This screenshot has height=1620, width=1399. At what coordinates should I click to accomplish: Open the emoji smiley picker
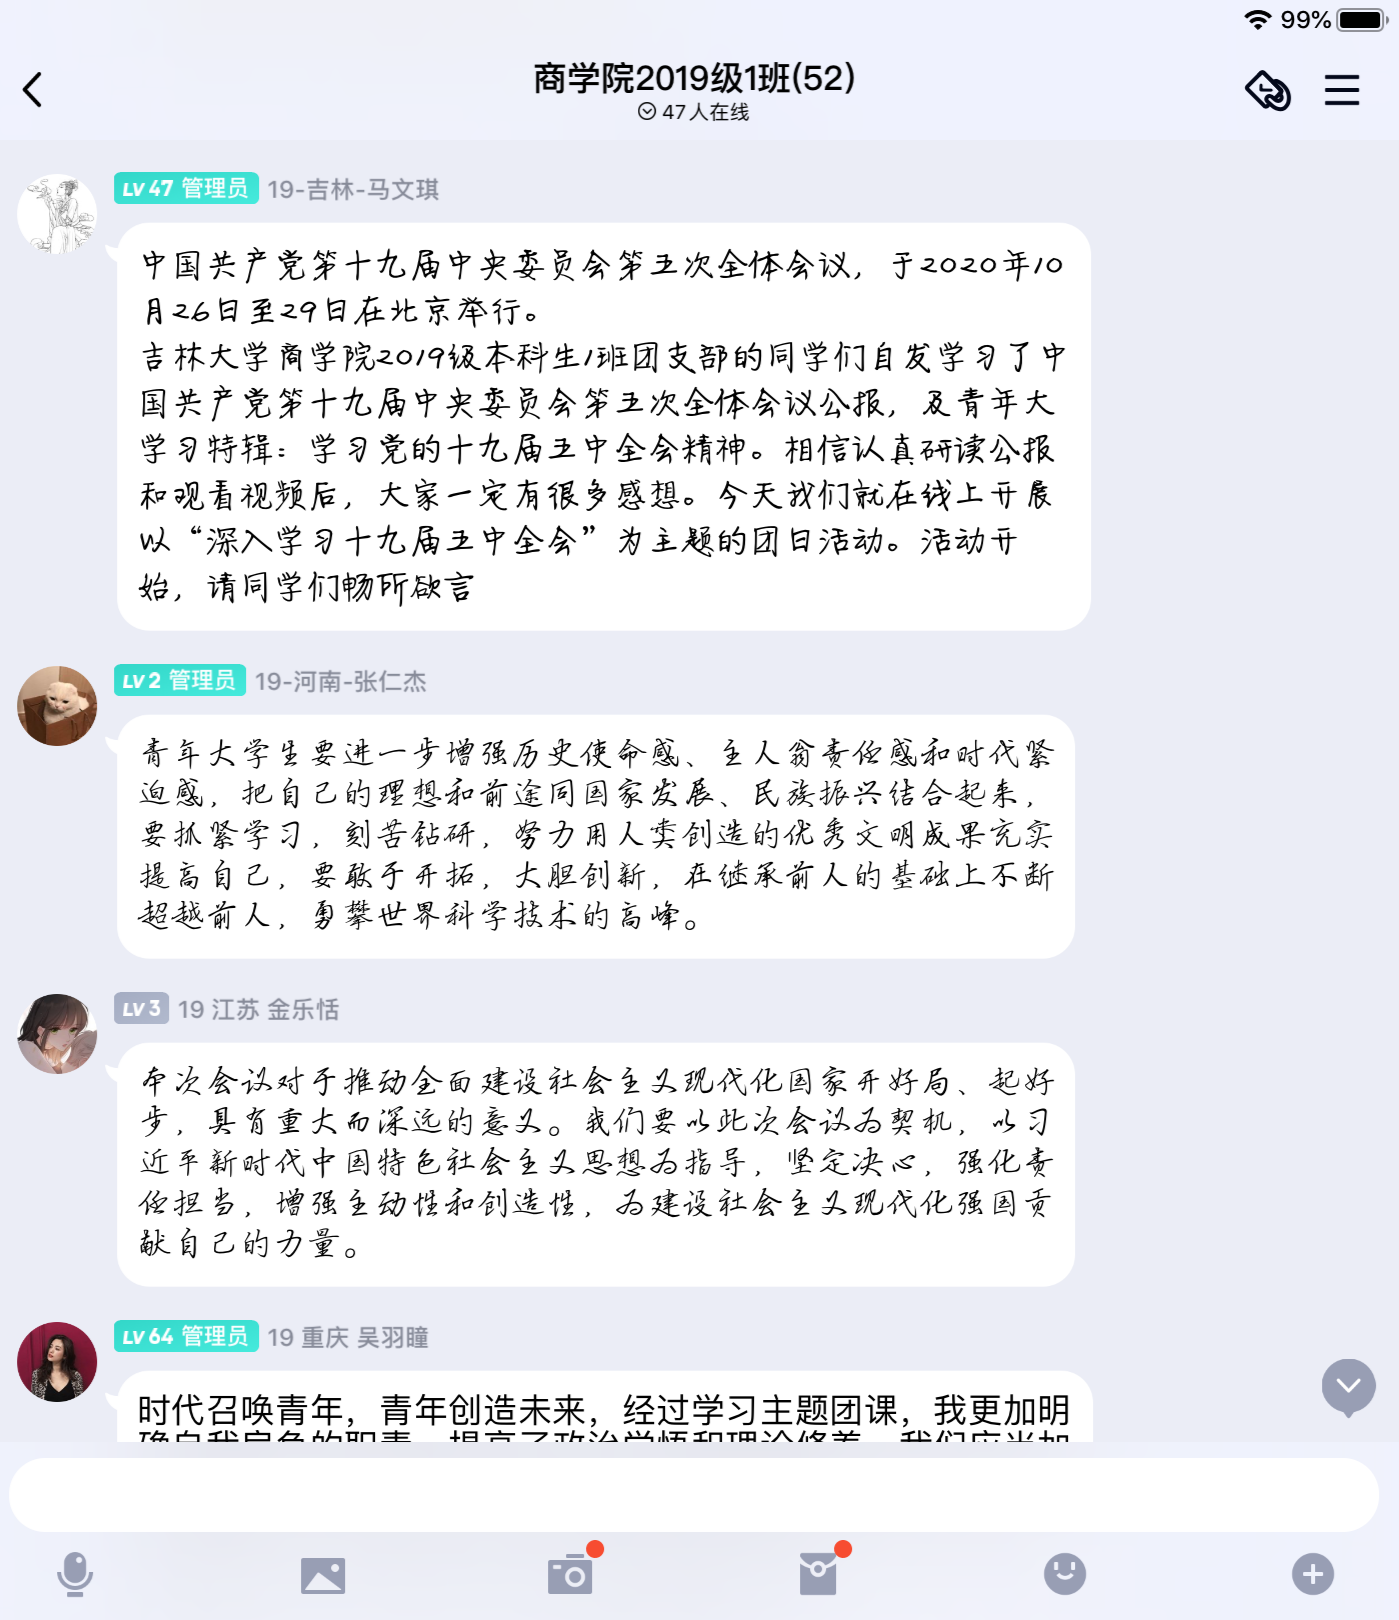(1065, 1574)
